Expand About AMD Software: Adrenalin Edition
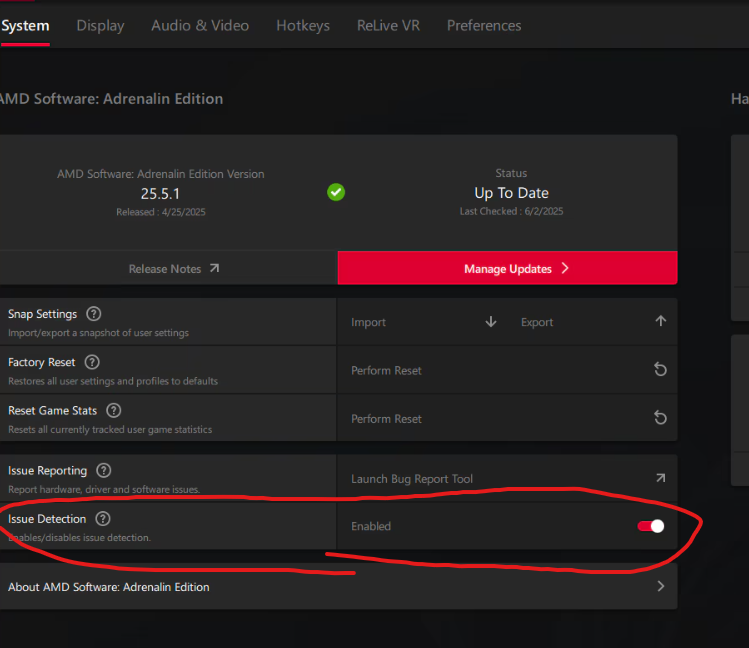The height and width of the screenshot is (648, 749). (338, 586)
